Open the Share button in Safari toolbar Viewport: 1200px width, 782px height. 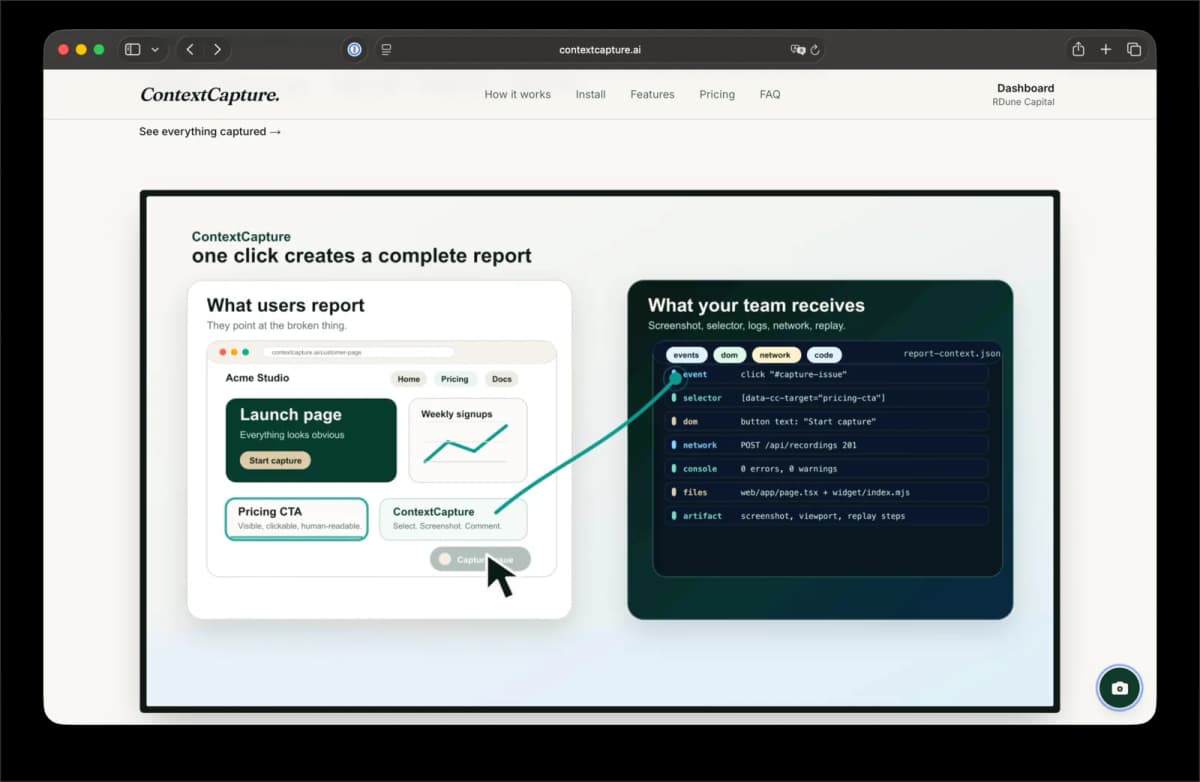point(1078,49)
